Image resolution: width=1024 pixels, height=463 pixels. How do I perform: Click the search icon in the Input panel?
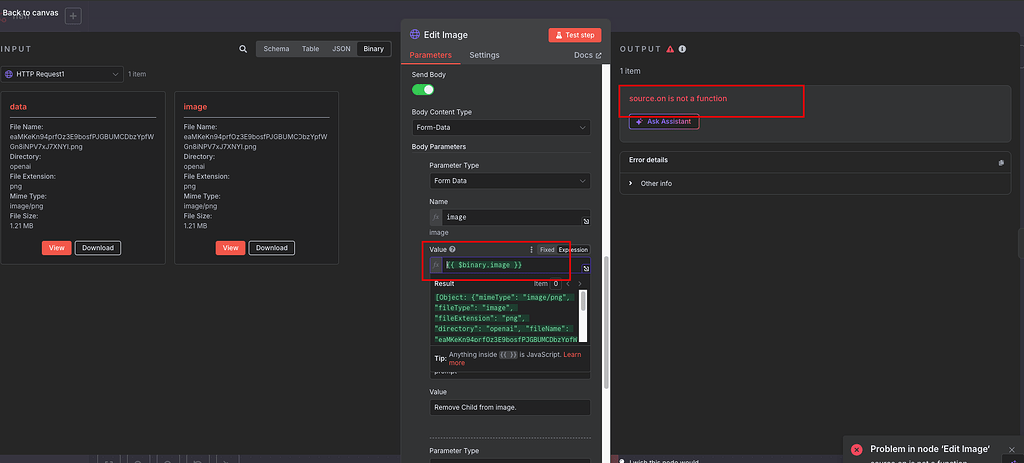point(243,48)
